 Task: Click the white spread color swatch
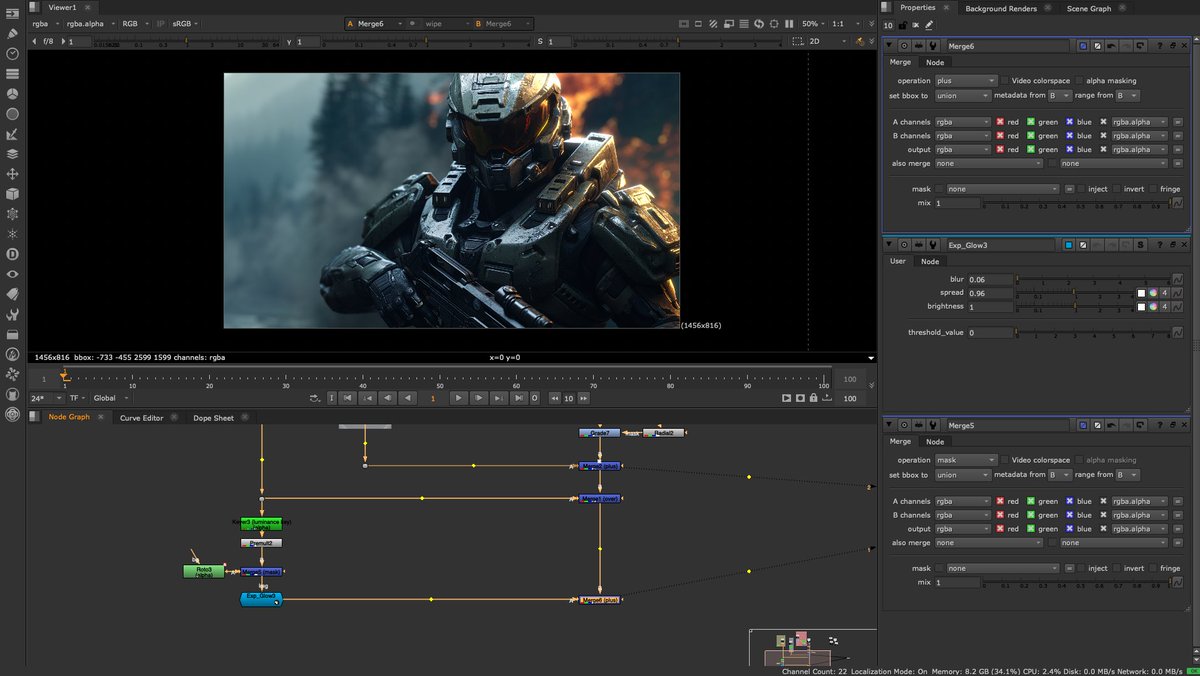click(1141, 293)
